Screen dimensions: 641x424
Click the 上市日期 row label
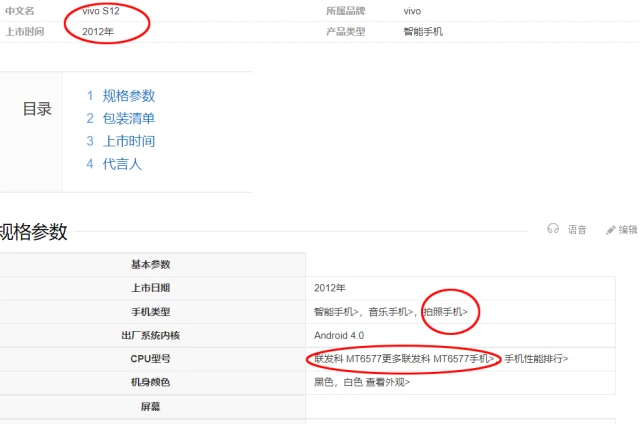point(150,288)
